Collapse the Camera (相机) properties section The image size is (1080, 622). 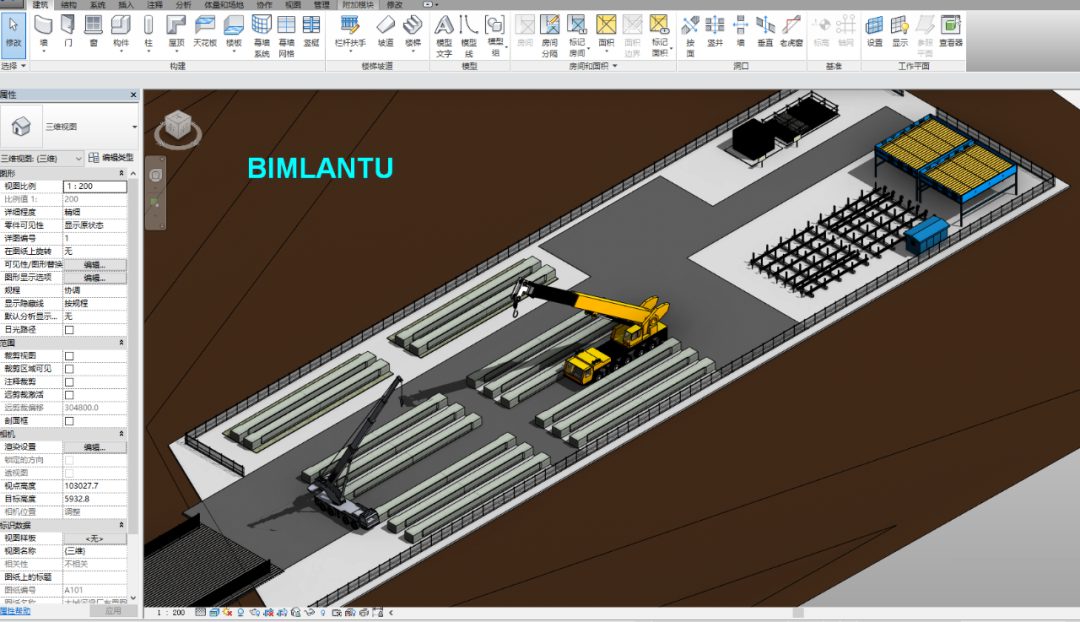pyautogui.click(x=122, y=434)
